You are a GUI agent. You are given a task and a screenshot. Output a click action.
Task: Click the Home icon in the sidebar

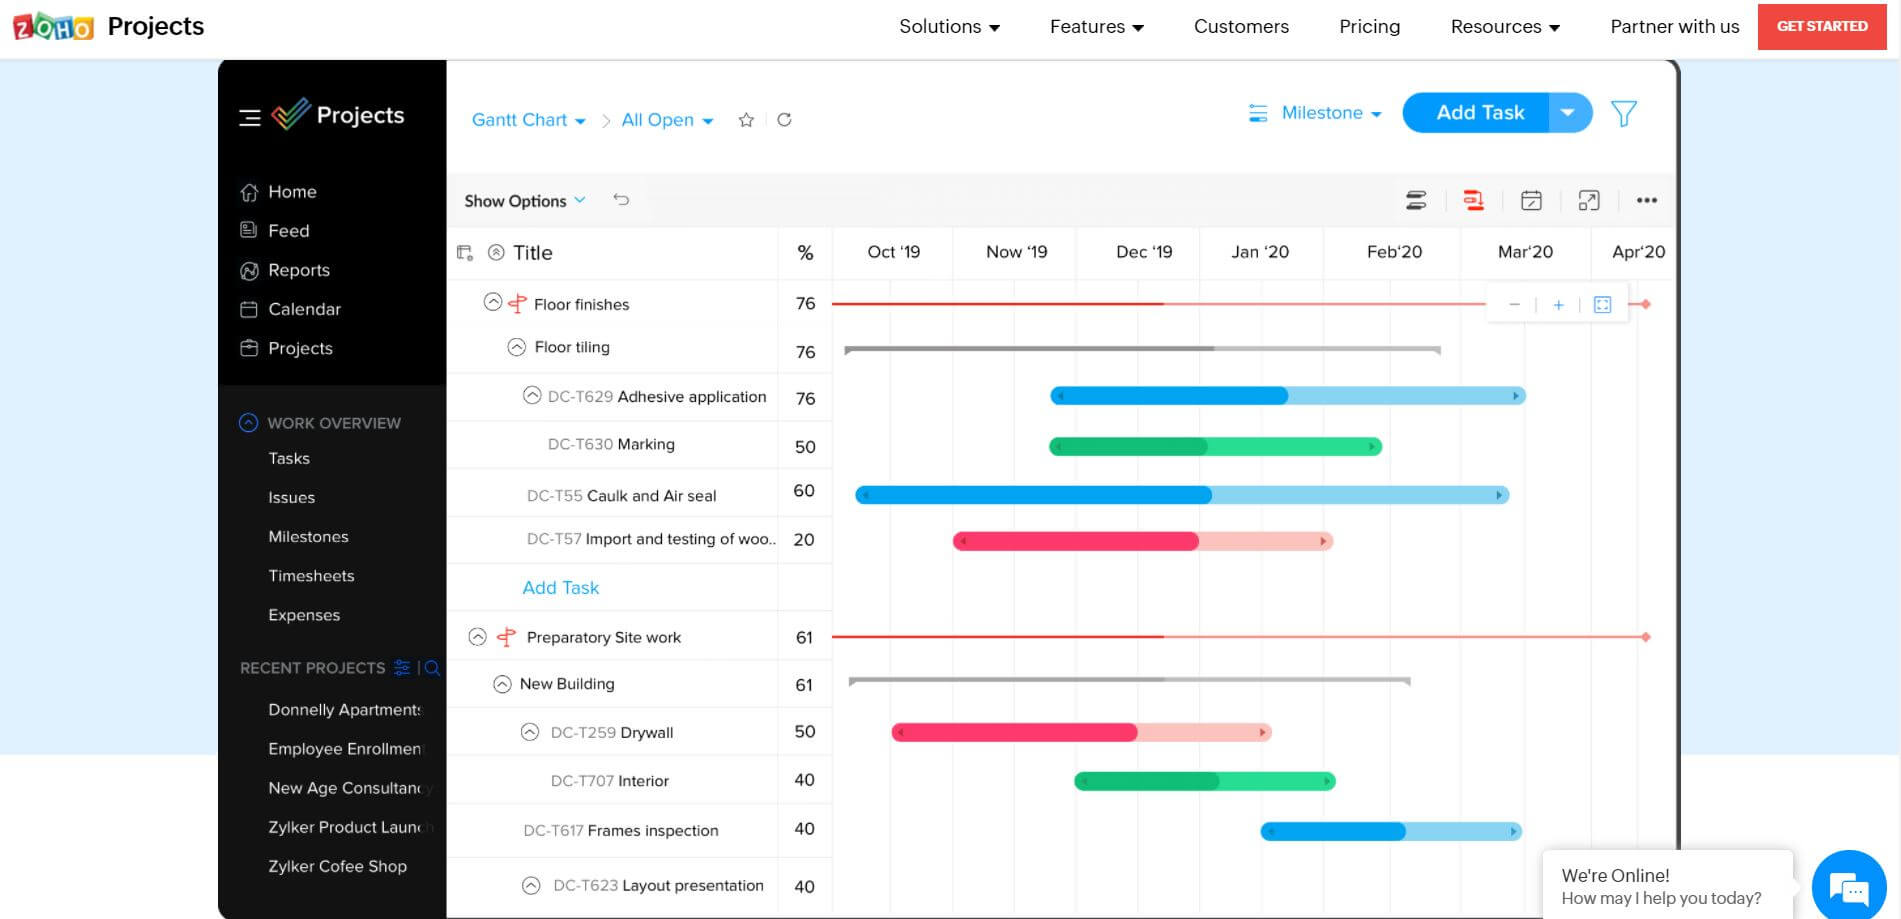tap(249, 192)
